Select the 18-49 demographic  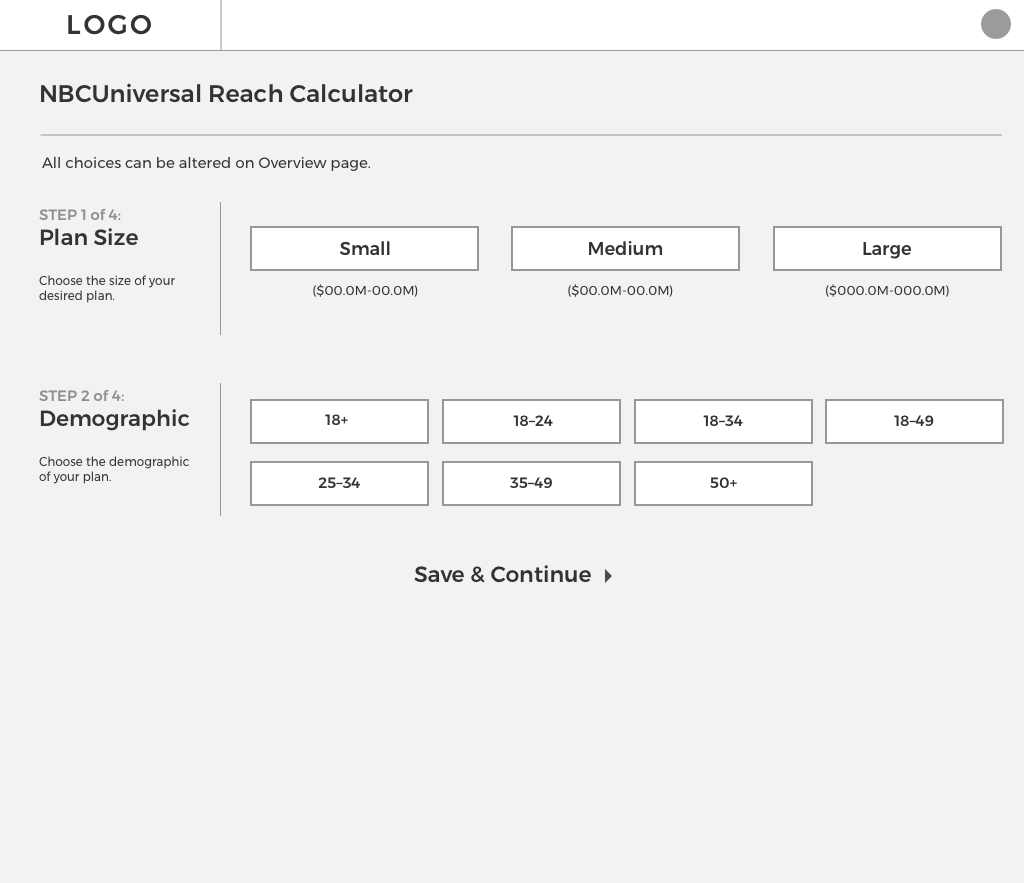pos(914,421)
